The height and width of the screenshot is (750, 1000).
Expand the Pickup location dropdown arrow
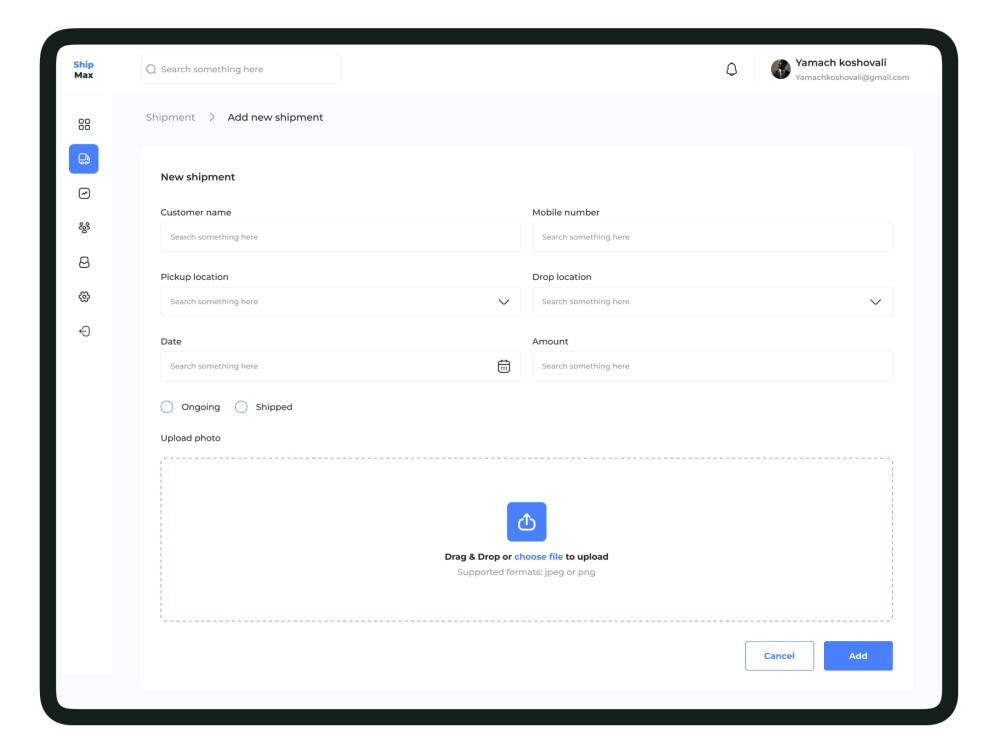pos(504,302)
